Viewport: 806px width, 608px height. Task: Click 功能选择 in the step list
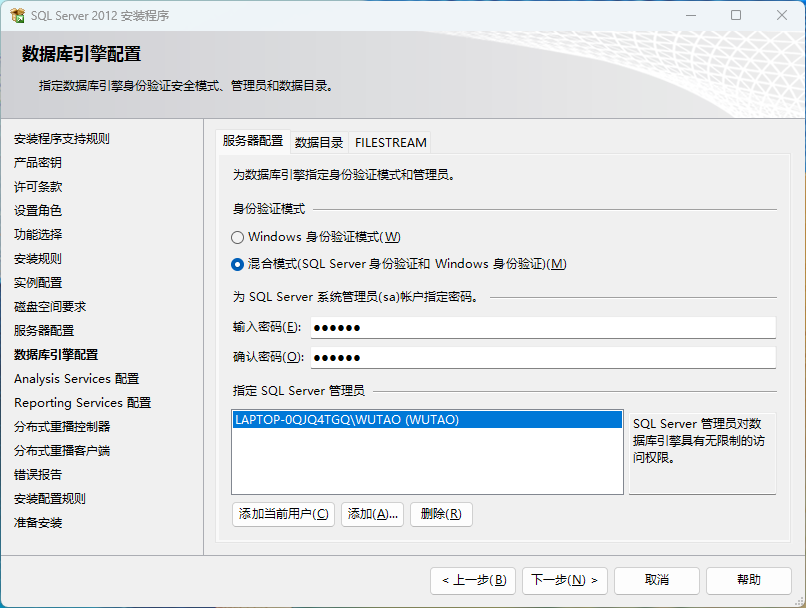click(x=38, y=235)
